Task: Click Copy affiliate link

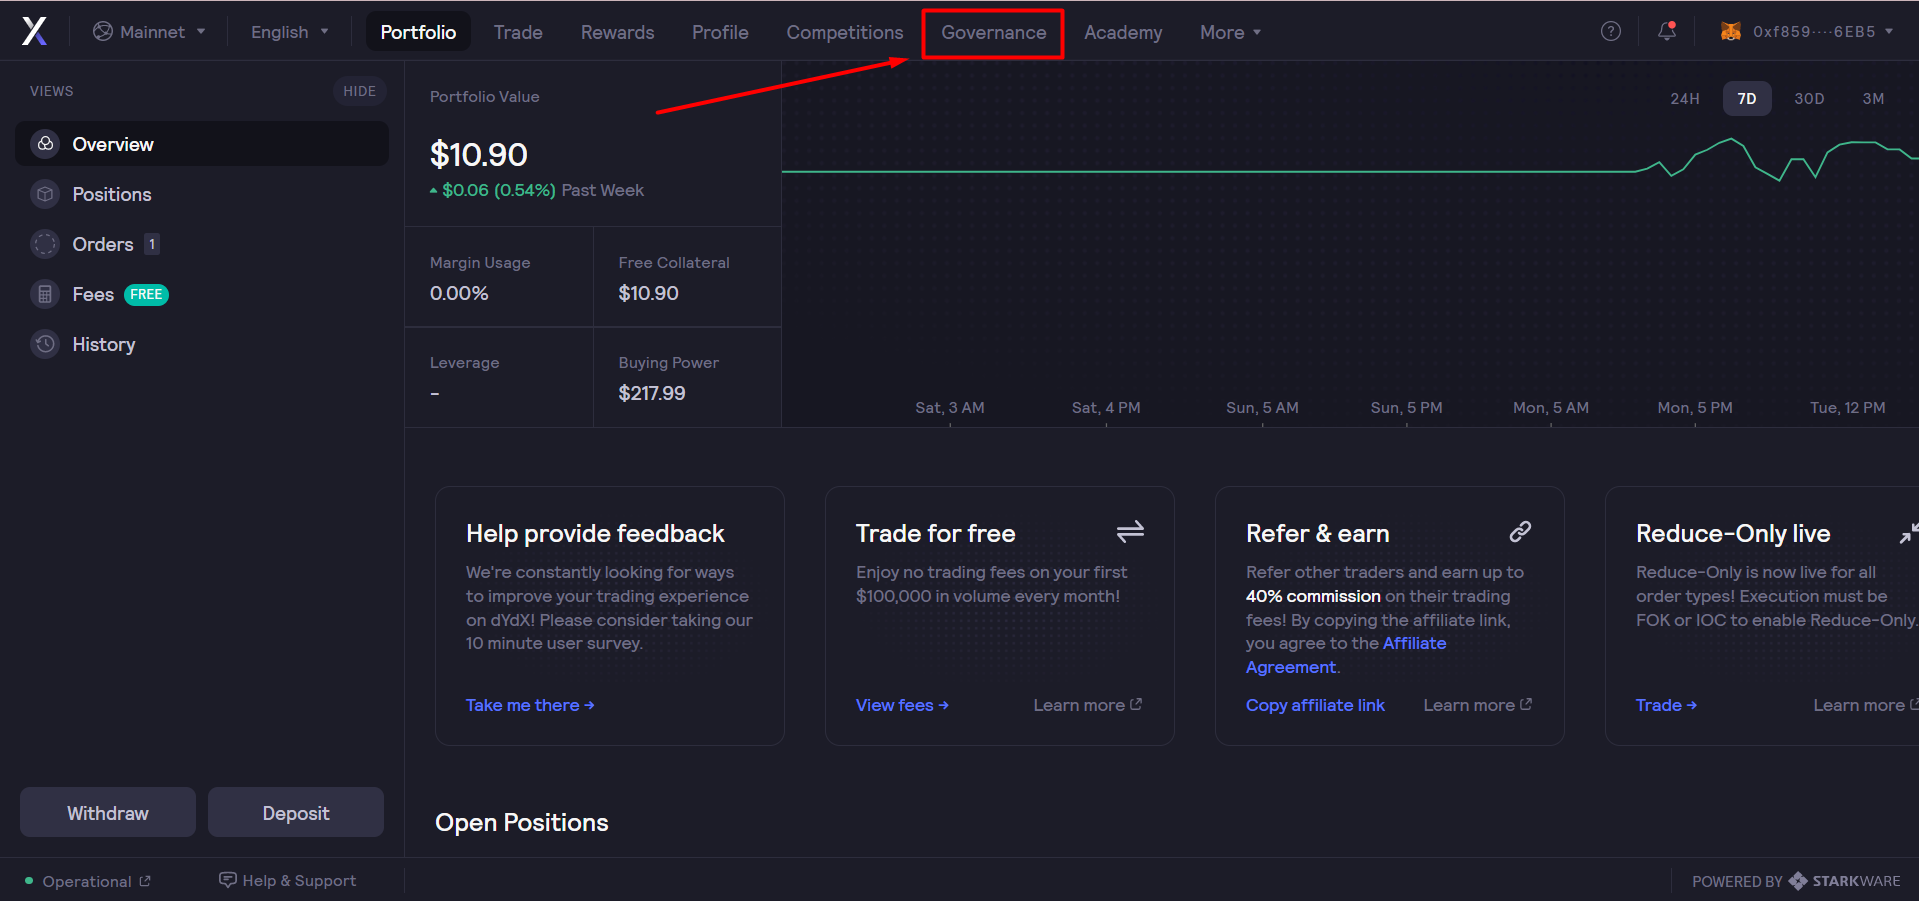Action: click(x=1315, y=705)
